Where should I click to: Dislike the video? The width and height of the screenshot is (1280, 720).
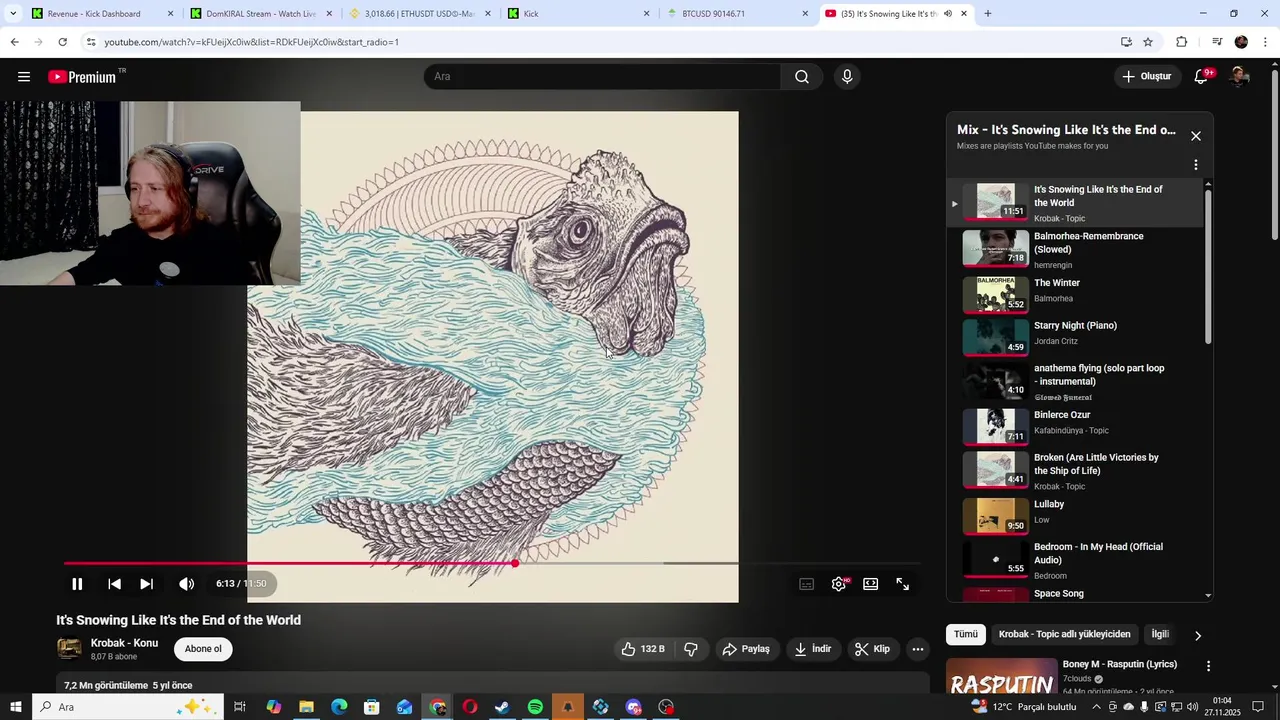(691, 649)
